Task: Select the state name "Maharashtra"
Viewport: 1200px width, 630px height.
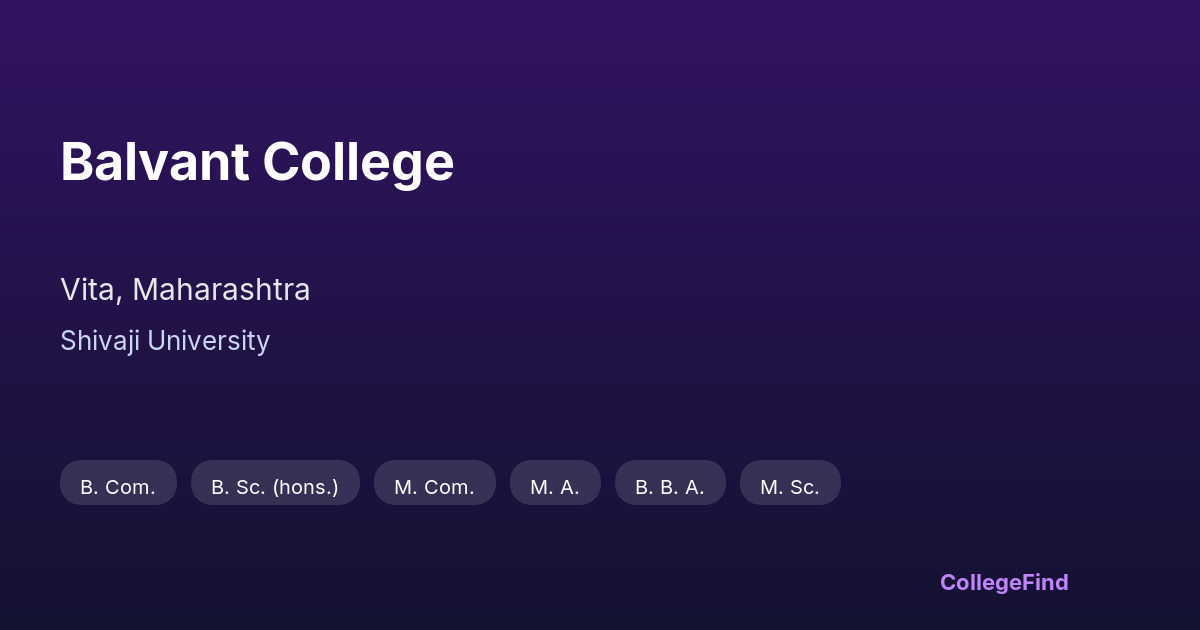Action: click(221, 290)
